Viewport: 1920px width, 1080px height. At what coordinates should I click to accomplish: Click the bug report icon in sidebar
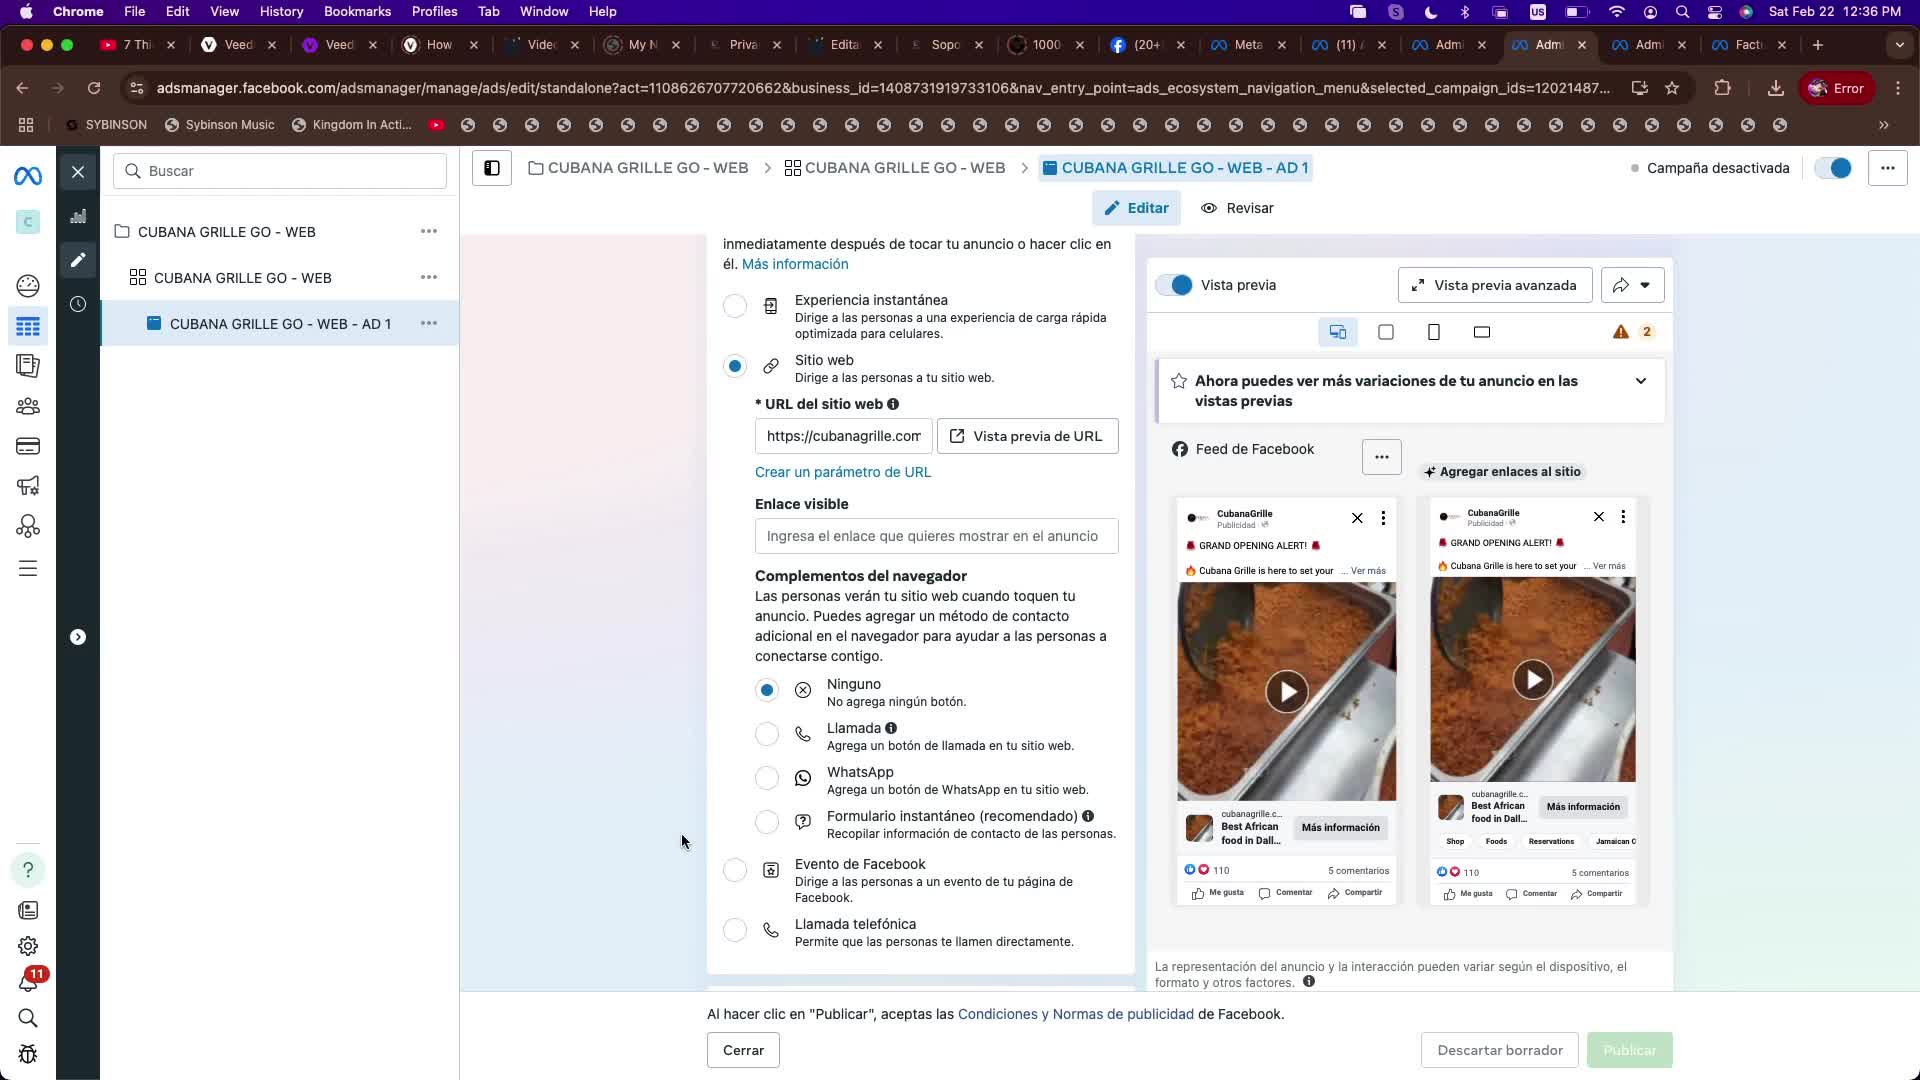[x=28, y=1054]
